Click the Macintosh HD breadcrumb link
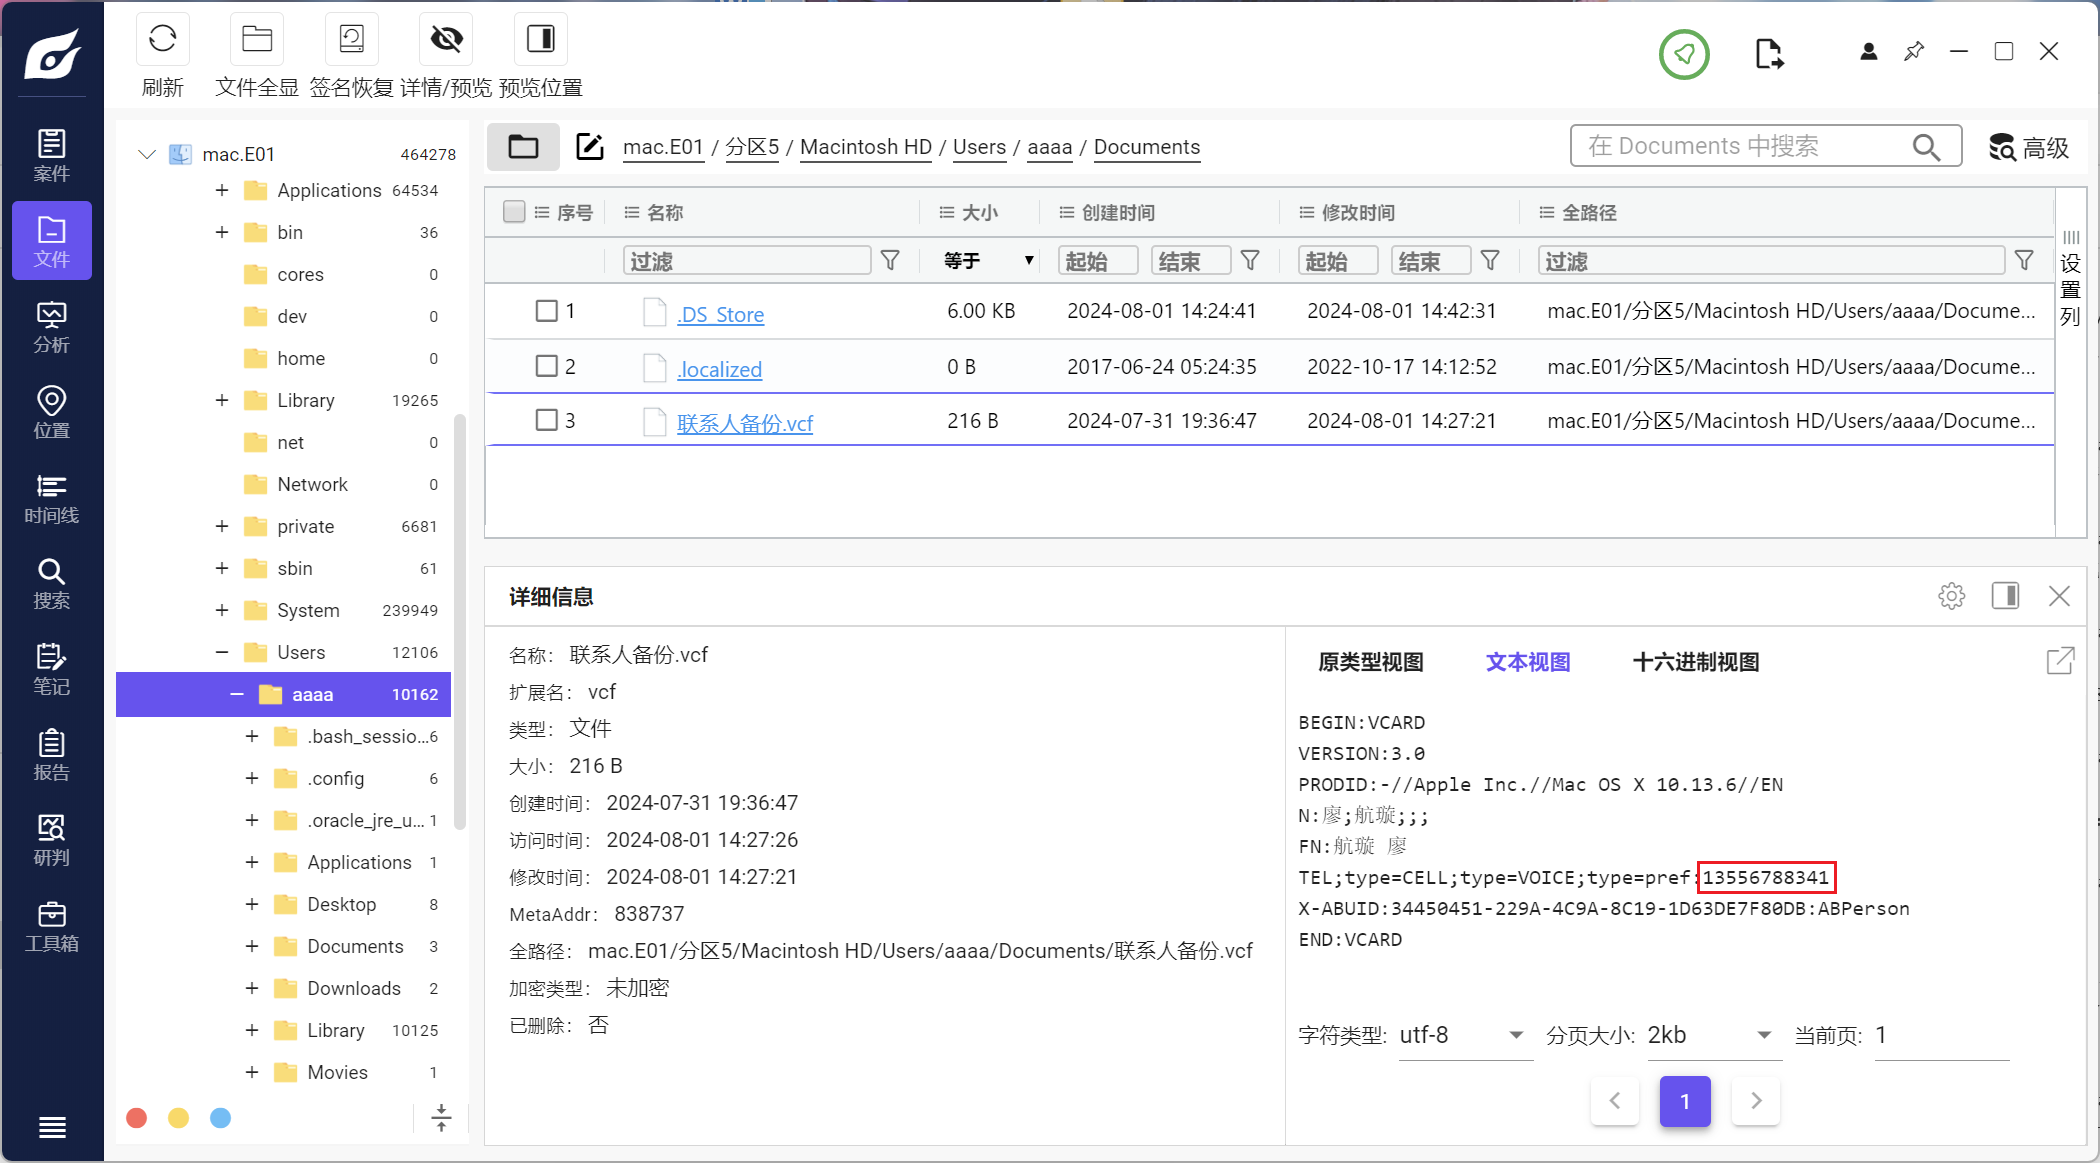Image resolution: width=2100 pixels, height=1163 pixels. click(866, 147)
